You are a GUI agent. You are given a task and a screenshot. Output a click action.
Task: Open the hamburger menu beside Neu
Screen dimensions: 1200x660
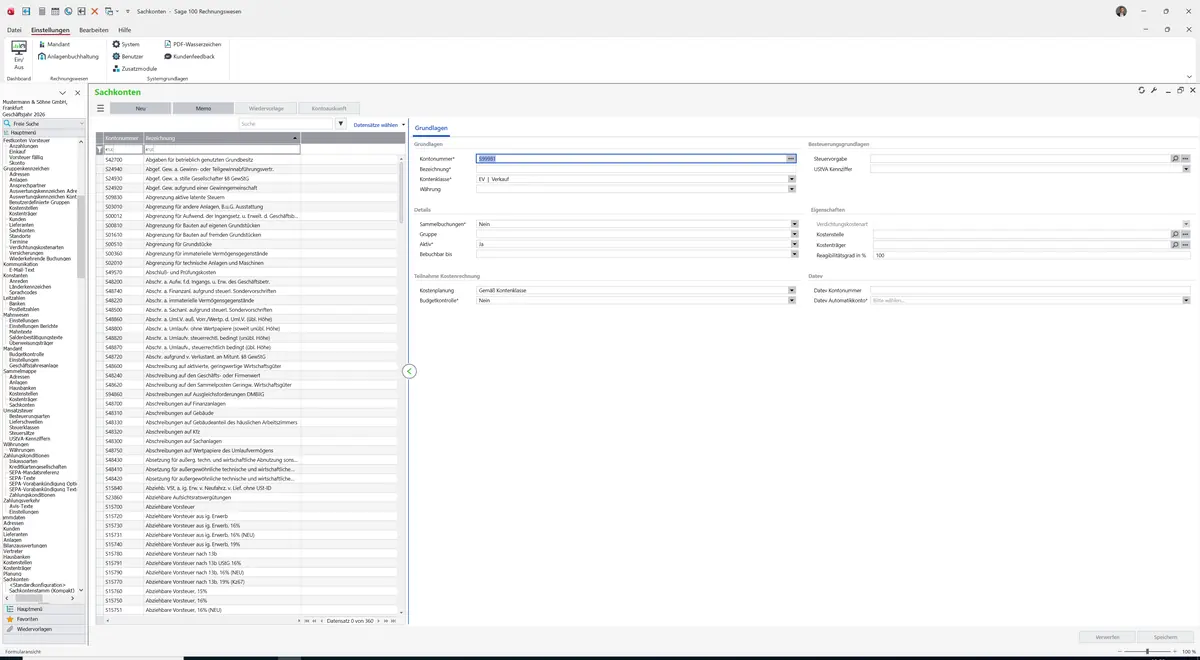click(x=100, y=108)
